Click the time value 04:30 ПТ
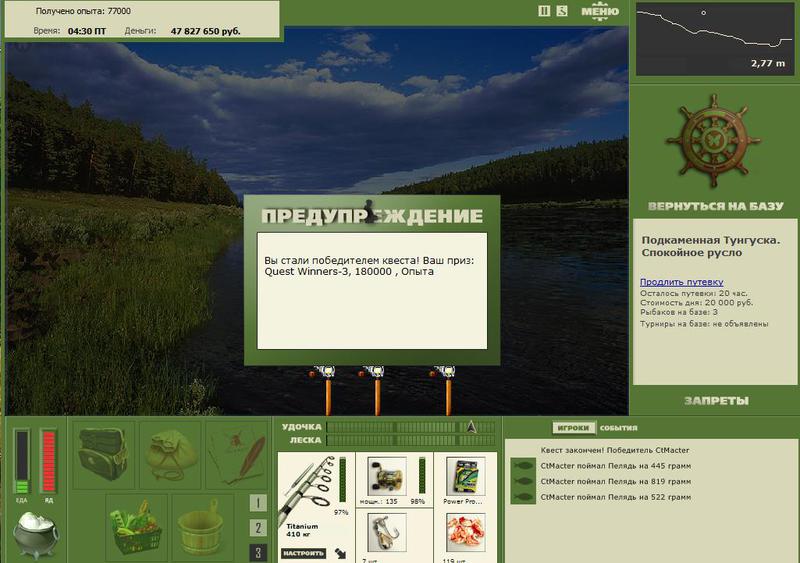Viewport: 800px width, 563px height. (87, 31)
